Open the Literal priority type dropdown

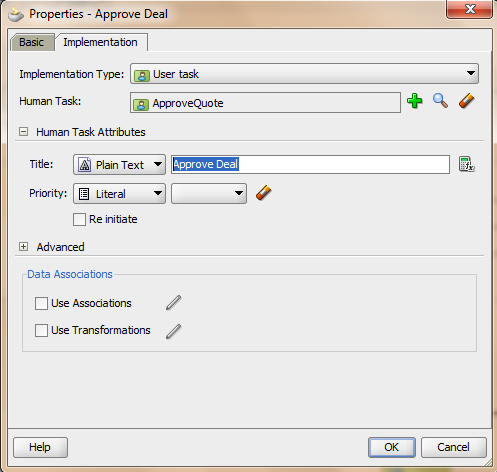pyautogui.click(x=119, y=193)
